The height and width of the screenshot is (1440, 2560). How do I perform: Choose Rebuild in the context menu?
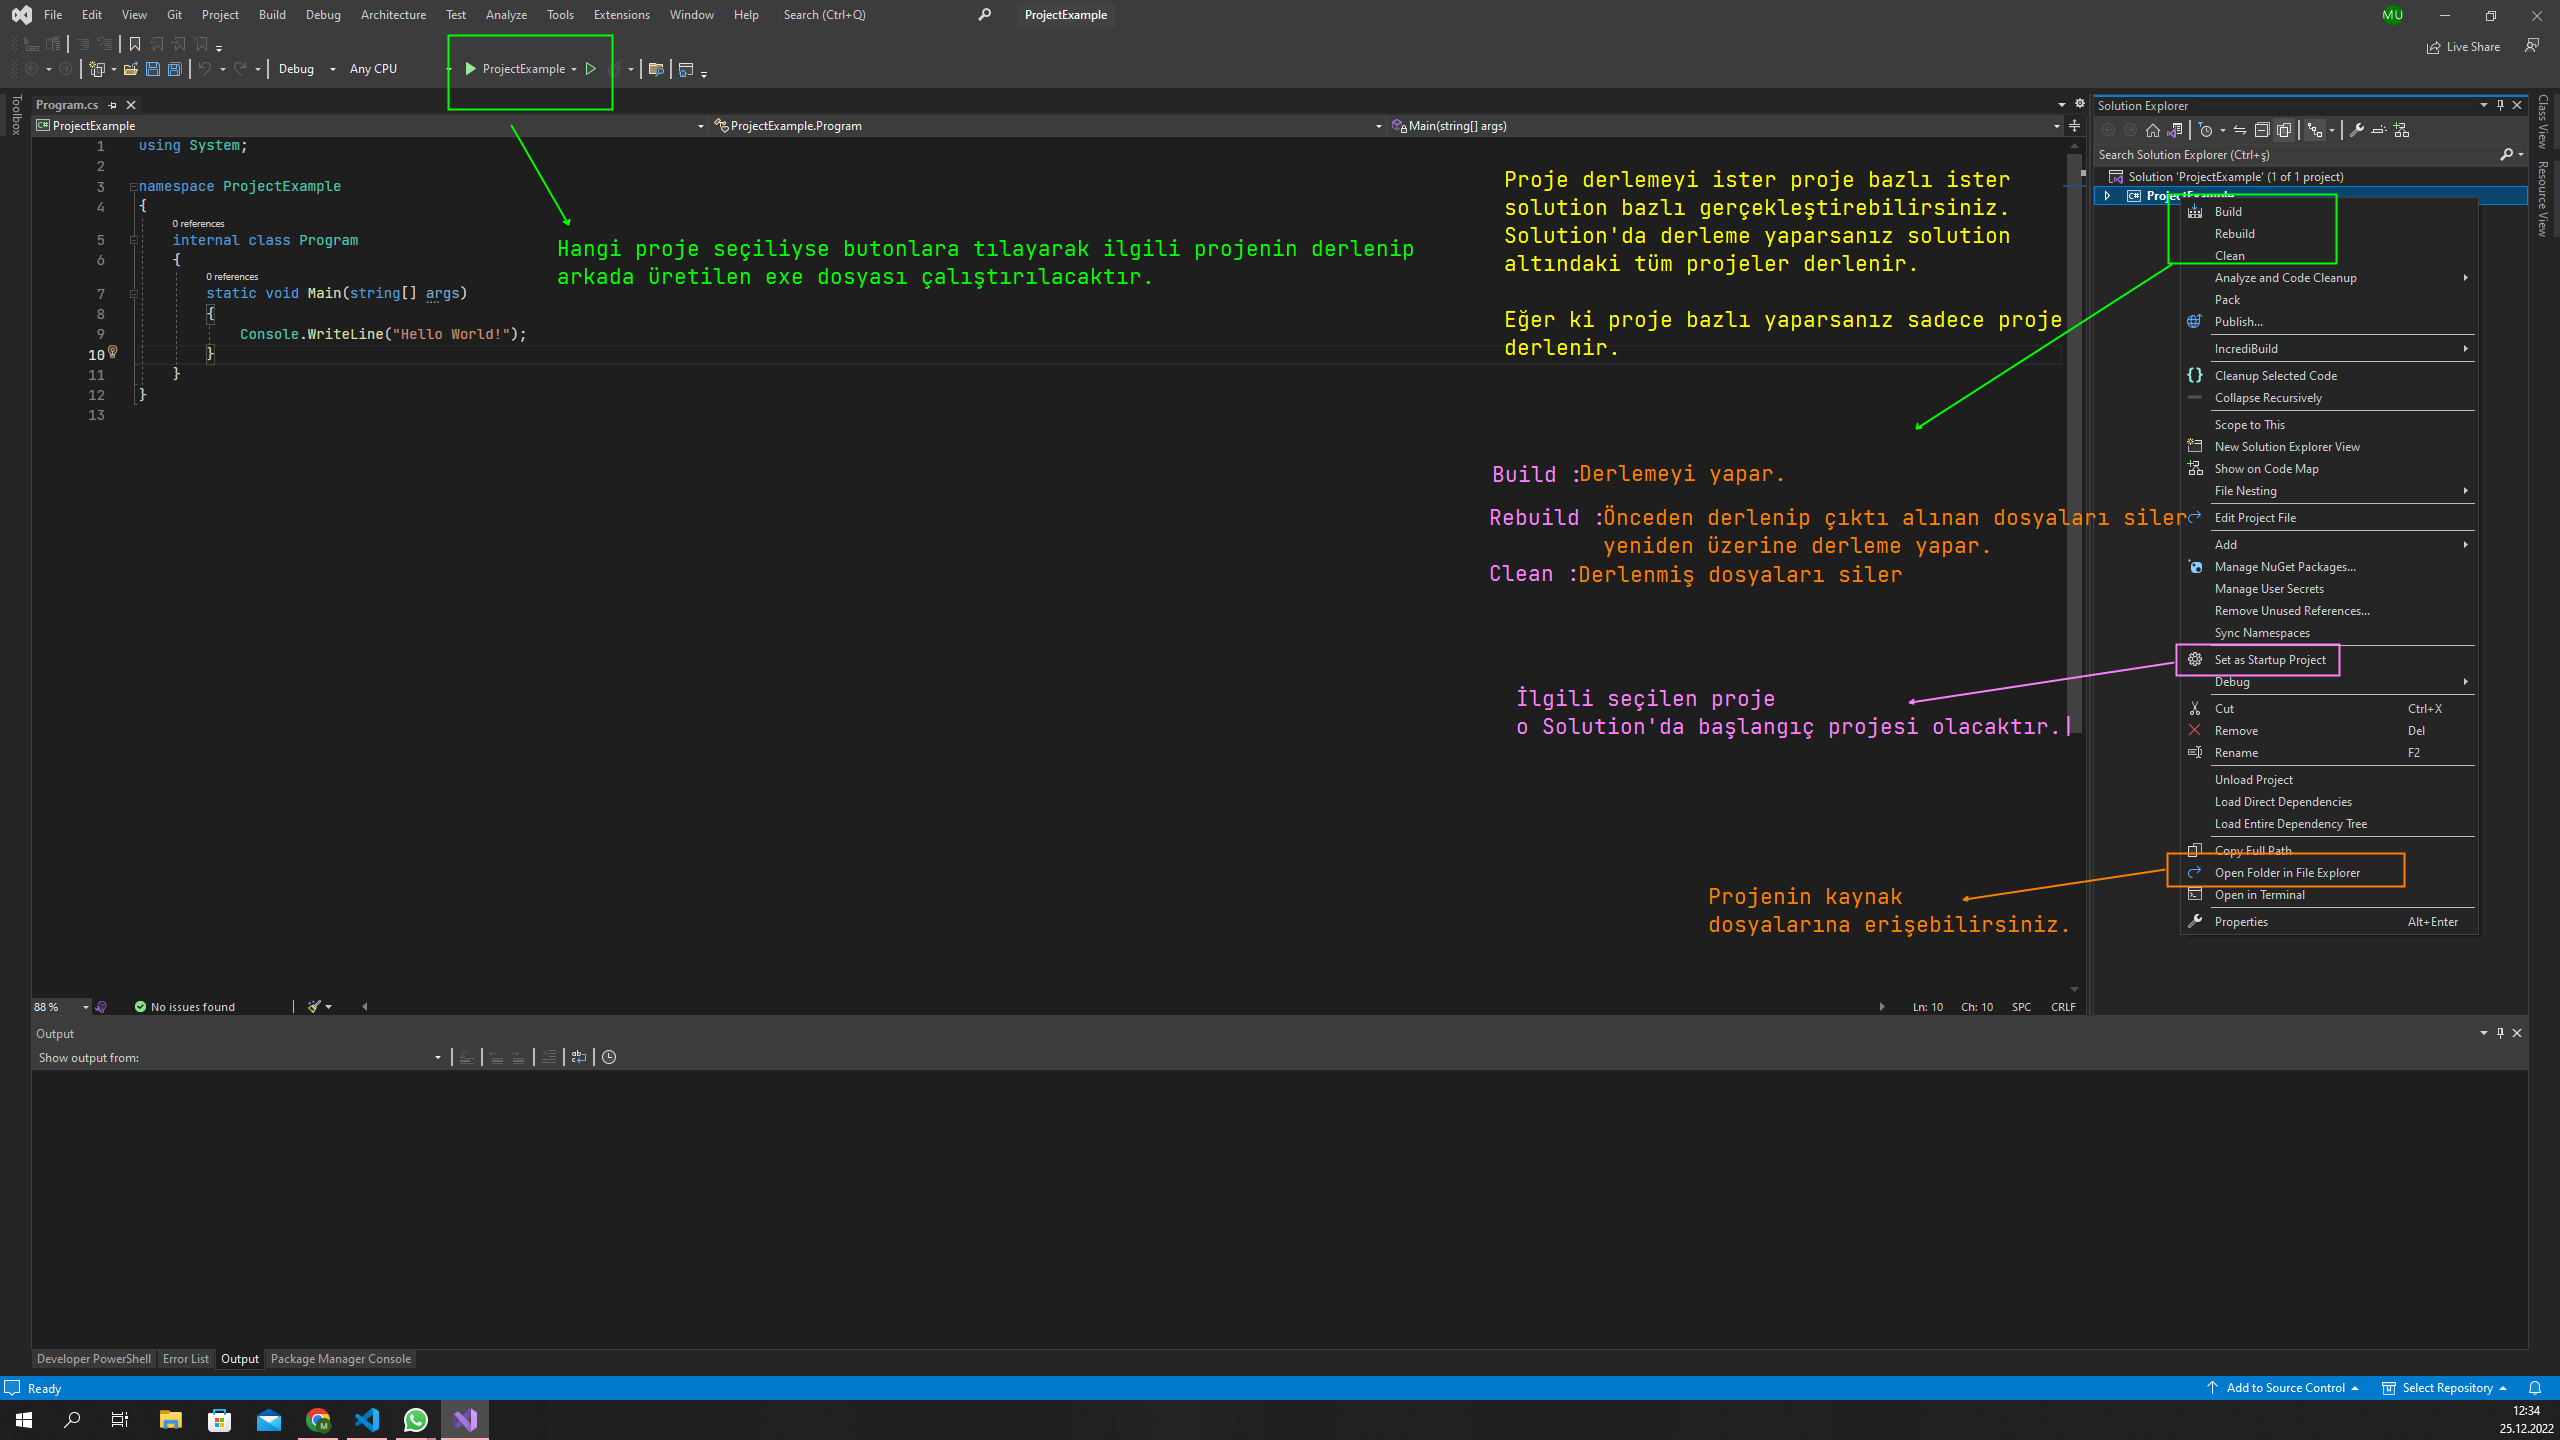[x=2328, y=234]
